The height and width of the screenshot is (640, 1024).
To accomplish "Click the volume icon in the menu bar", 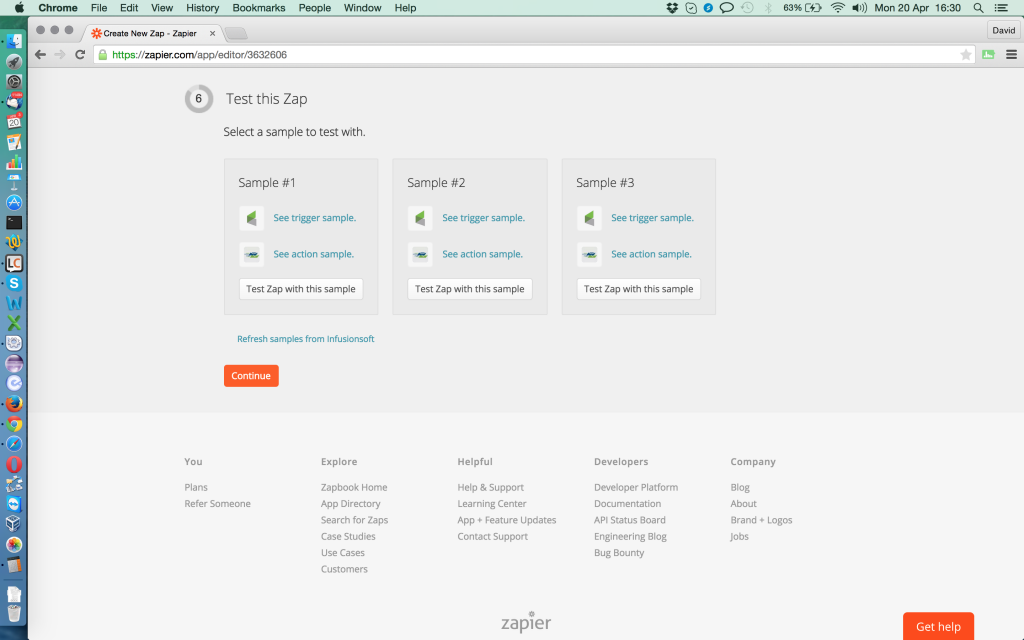I will pyautogui.click(x=859, y=8).
